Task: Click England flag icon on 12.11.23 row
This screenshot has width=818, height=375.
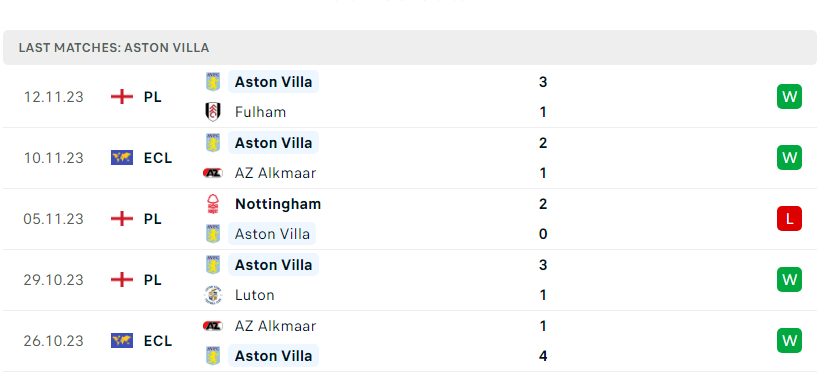Action: pyautogui.click(x=122, y=97)
